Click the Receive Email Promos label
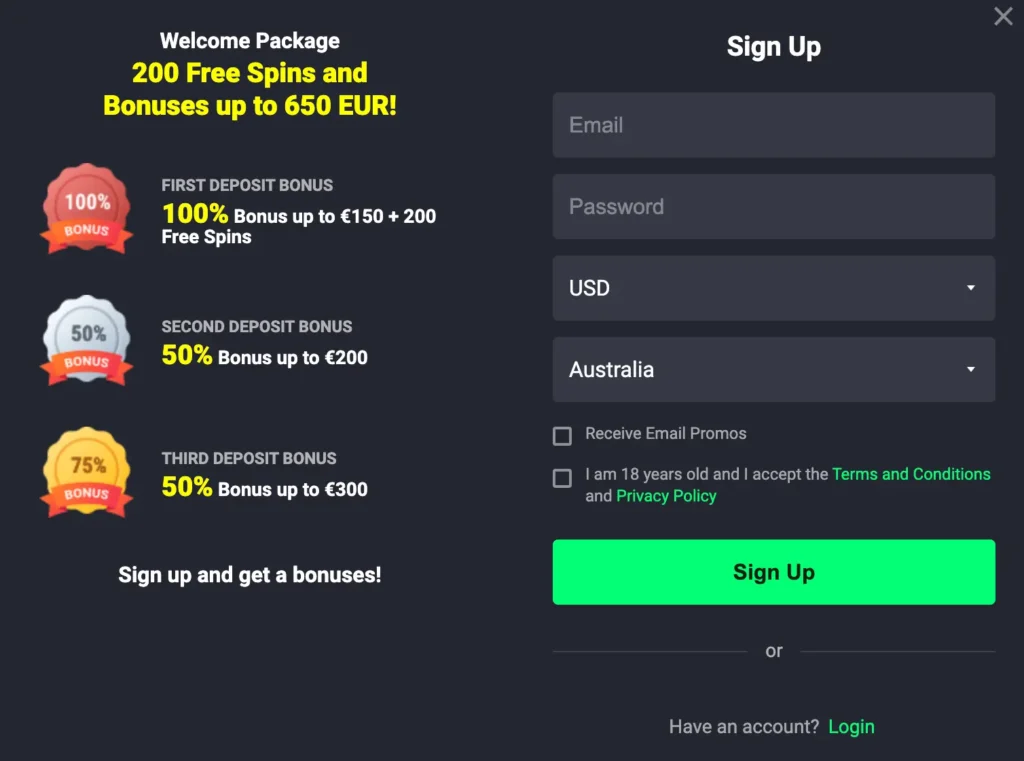 click(665, 434)
